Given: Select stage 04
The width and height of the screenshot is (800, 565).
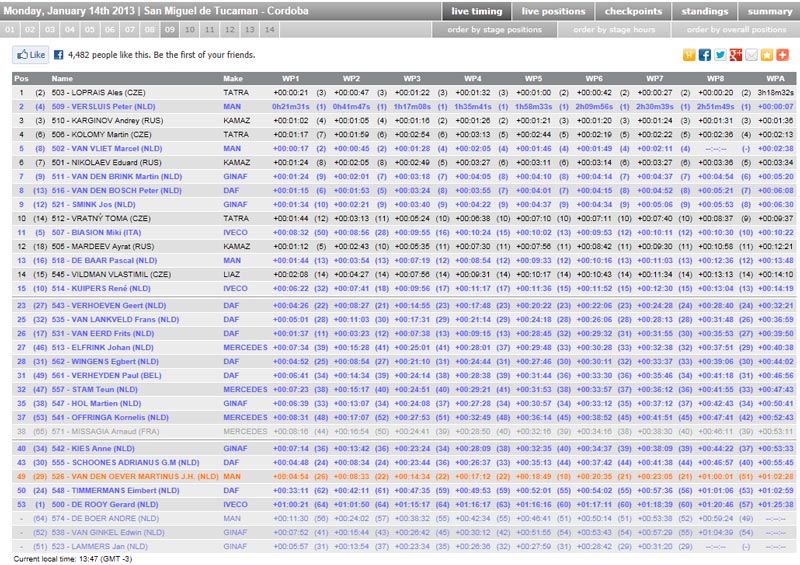Looking at the screenshot, I should 70,30.
